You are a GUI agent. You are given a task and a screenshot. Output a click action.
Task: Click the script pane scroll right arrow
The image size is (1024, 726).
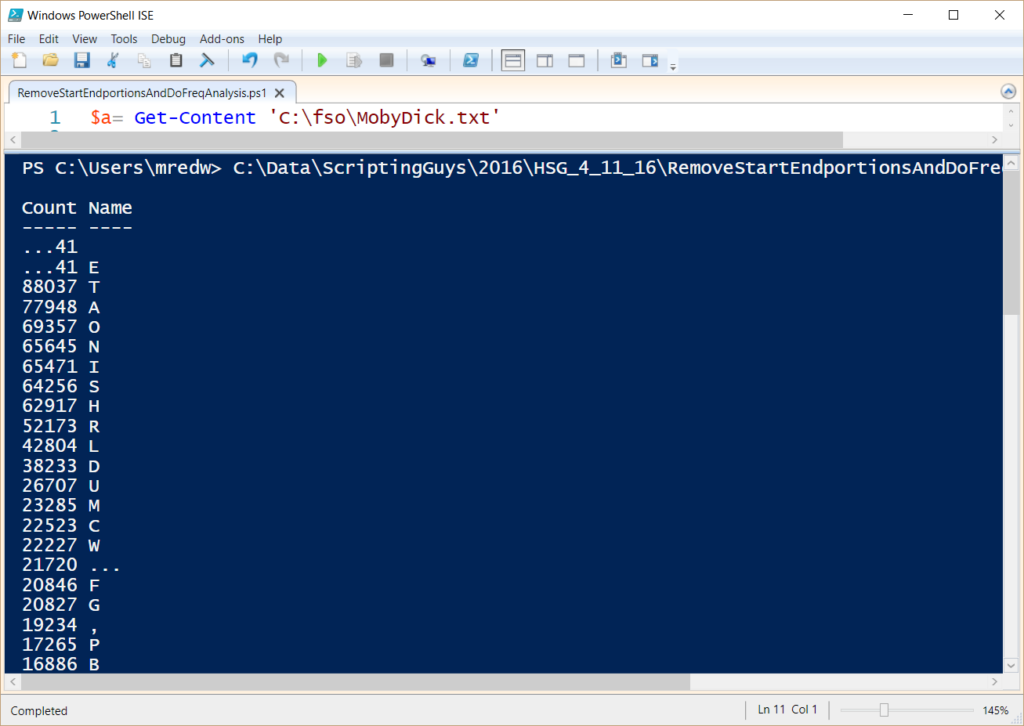click(995, 140)
